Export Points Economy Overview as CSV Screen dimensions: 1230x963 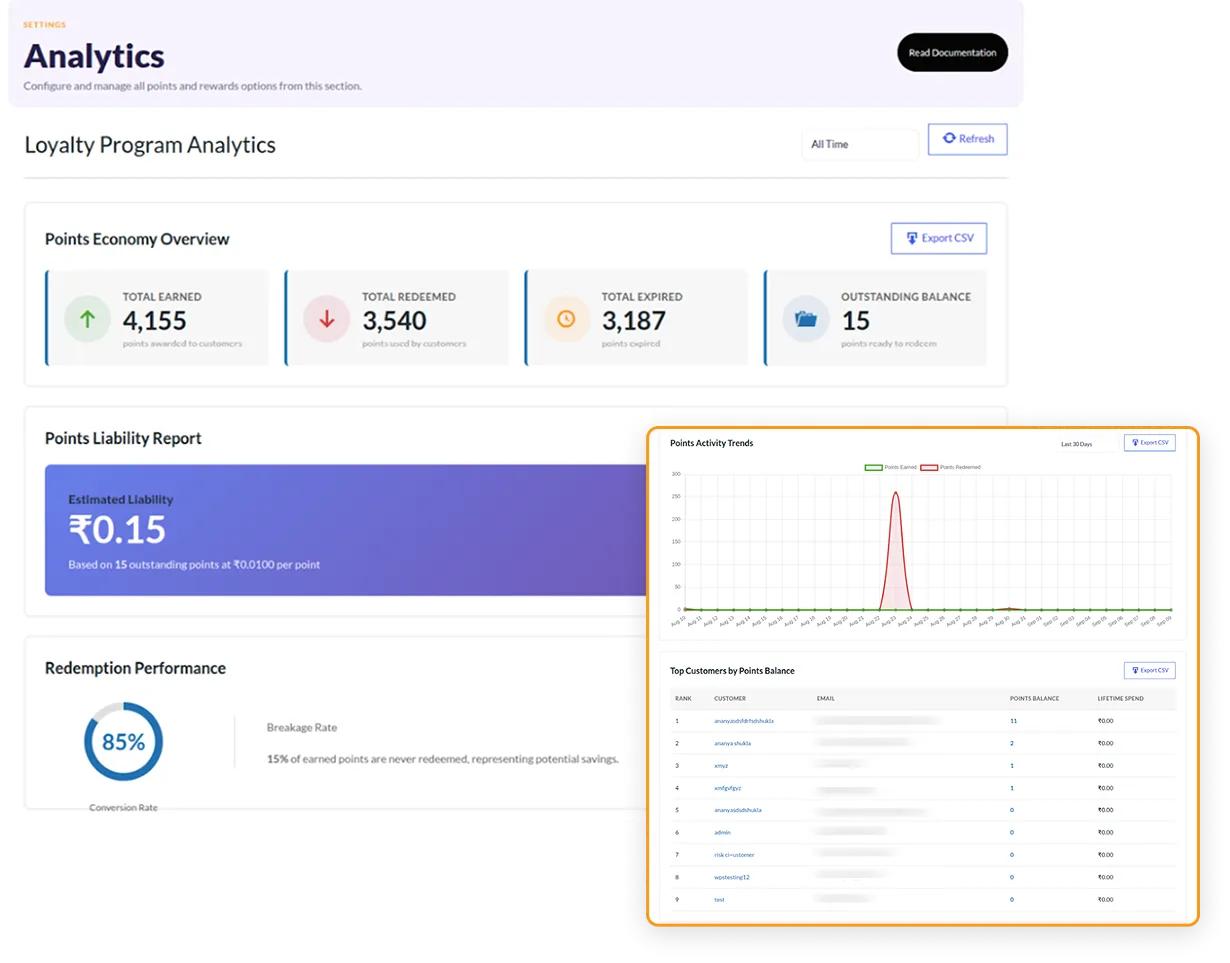point(938,238)
